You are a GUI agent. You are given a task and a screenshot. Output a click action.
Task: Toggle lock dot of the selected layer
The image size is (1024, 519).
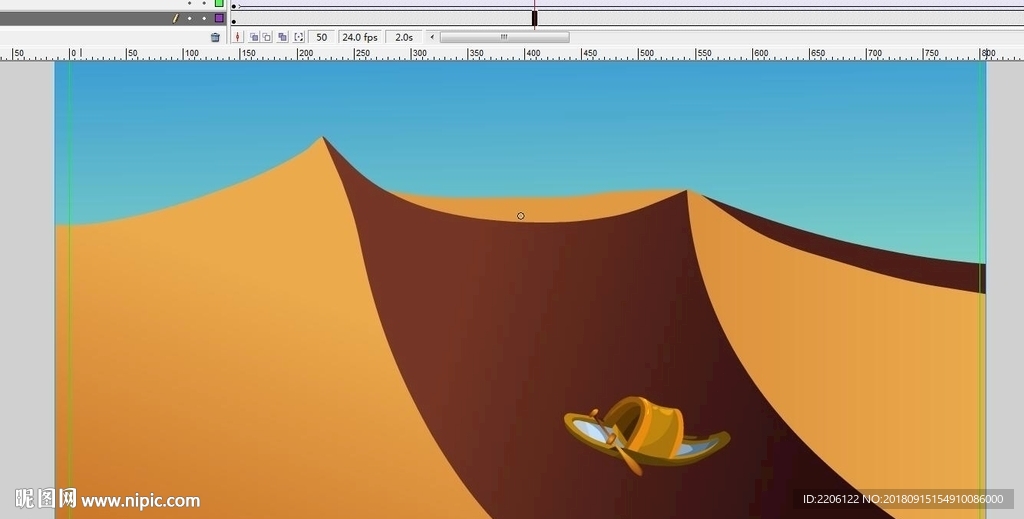coord(204,18)
